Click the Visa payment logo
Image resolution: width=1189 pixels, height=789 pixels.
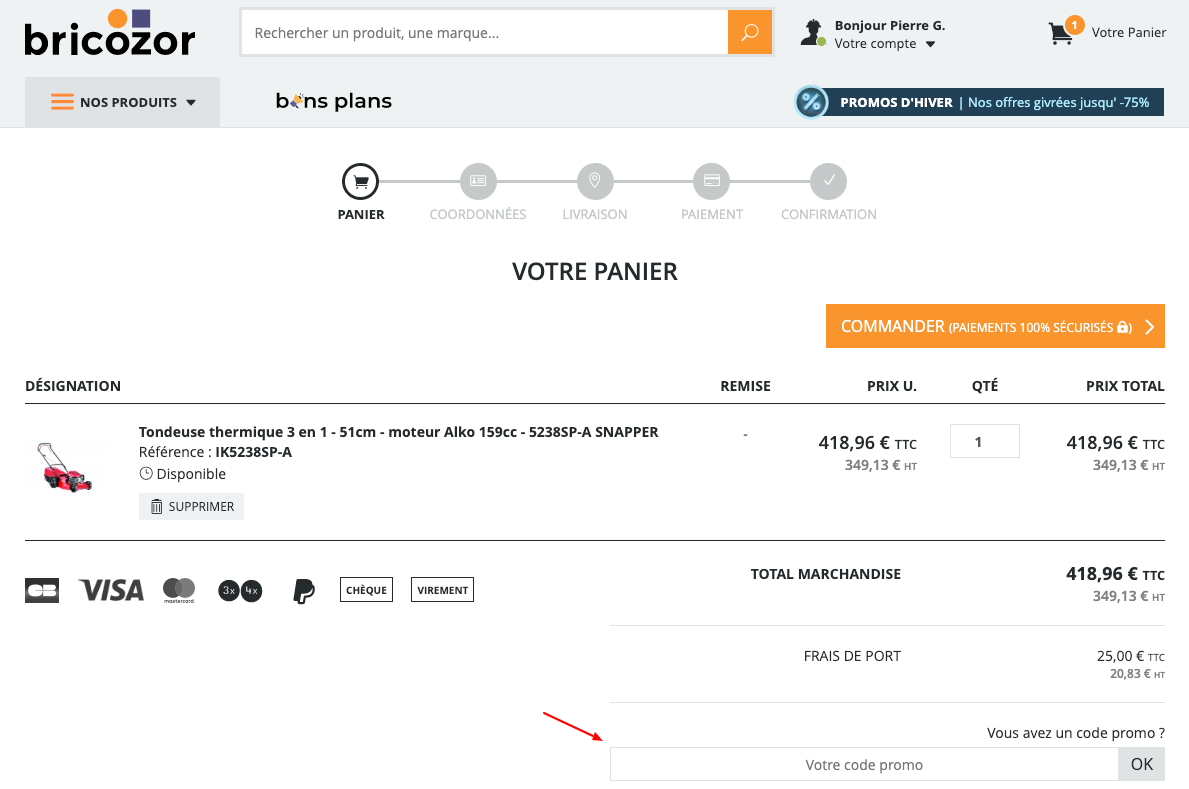click(x=111, y=590)
